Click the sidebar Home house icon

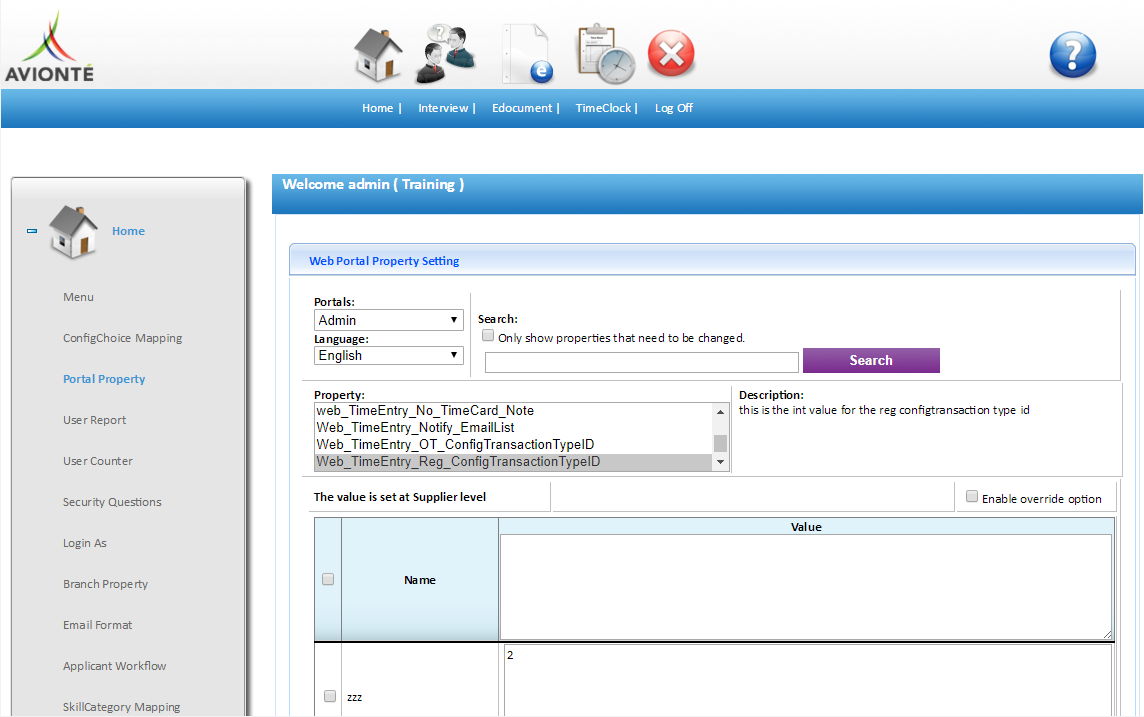(73, 232)
